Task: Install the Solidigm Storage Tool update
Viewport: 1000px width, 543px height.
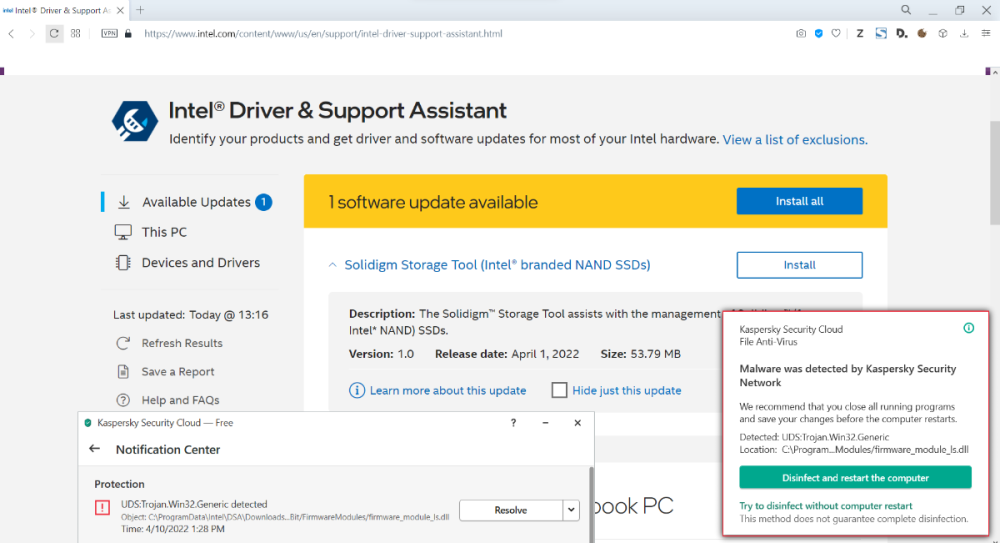Action: pyautogui.click(x=799, y=265)
